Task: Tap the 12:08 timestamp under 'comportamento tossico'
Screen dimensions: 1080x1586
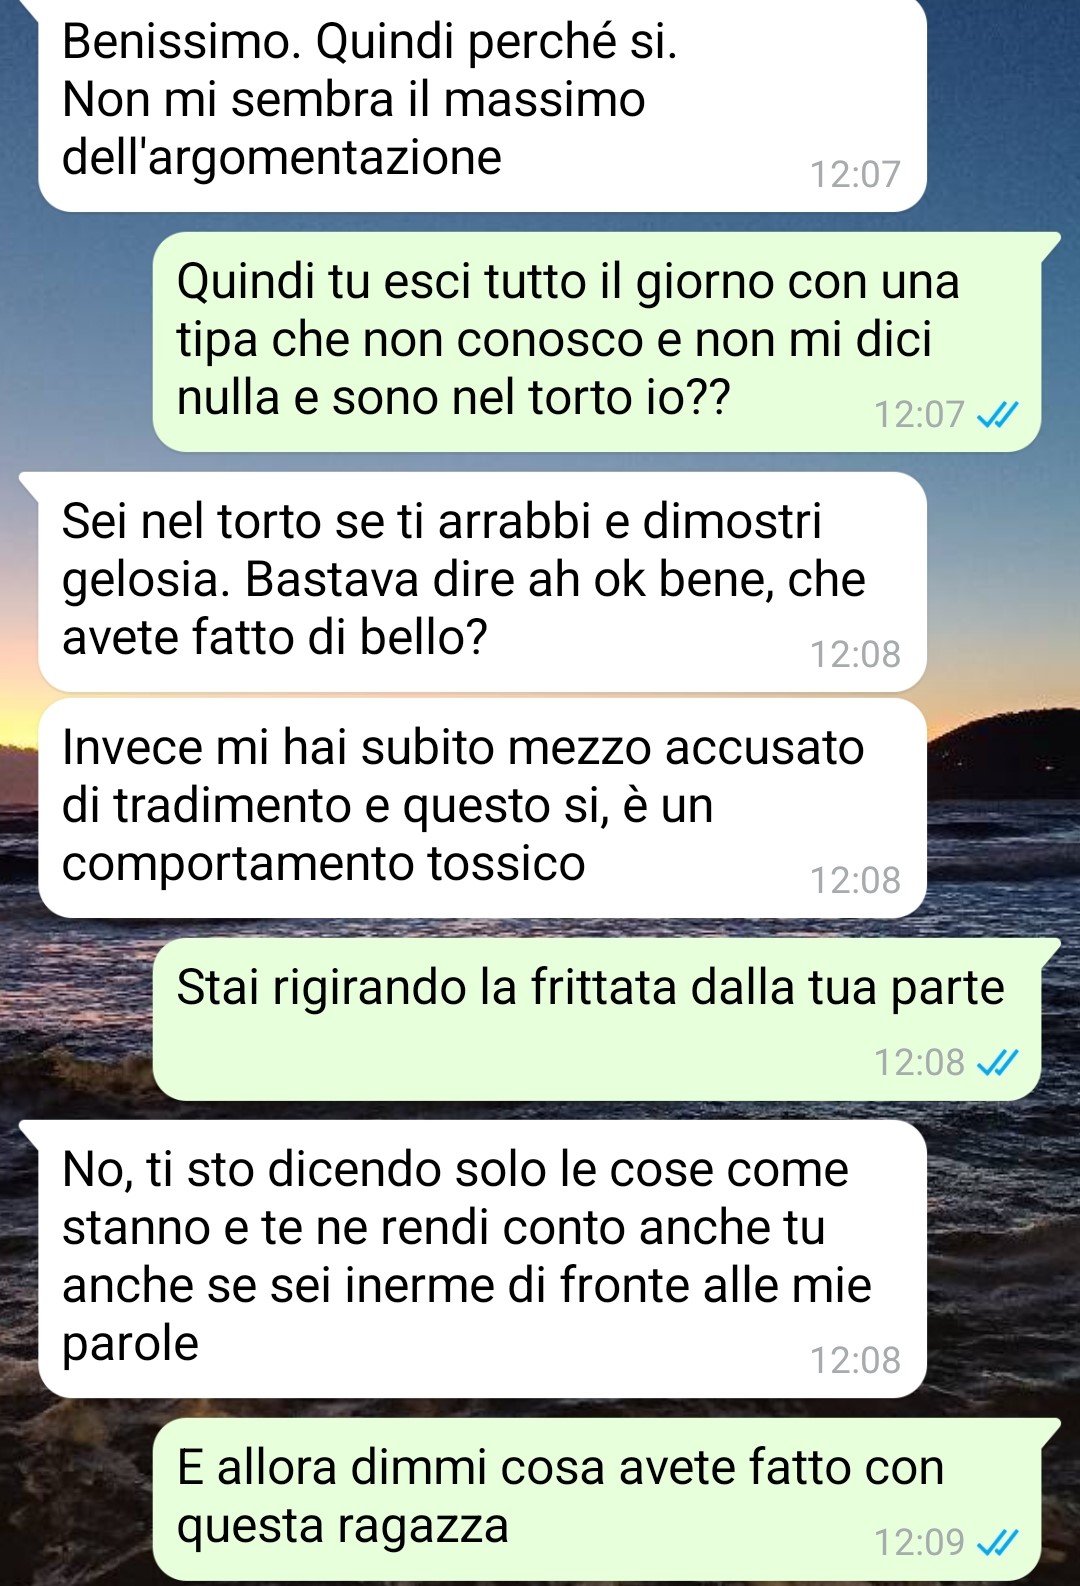Action: (x=855, y=880)
